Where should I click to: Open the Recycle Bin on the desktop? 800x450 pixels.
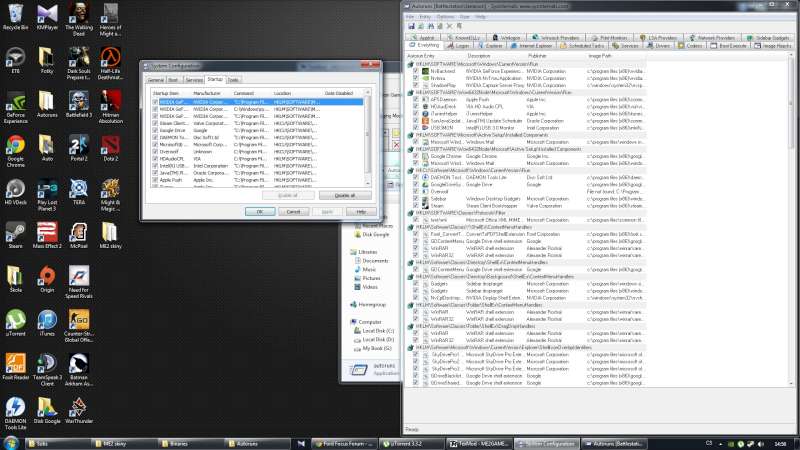click(15, 13)
